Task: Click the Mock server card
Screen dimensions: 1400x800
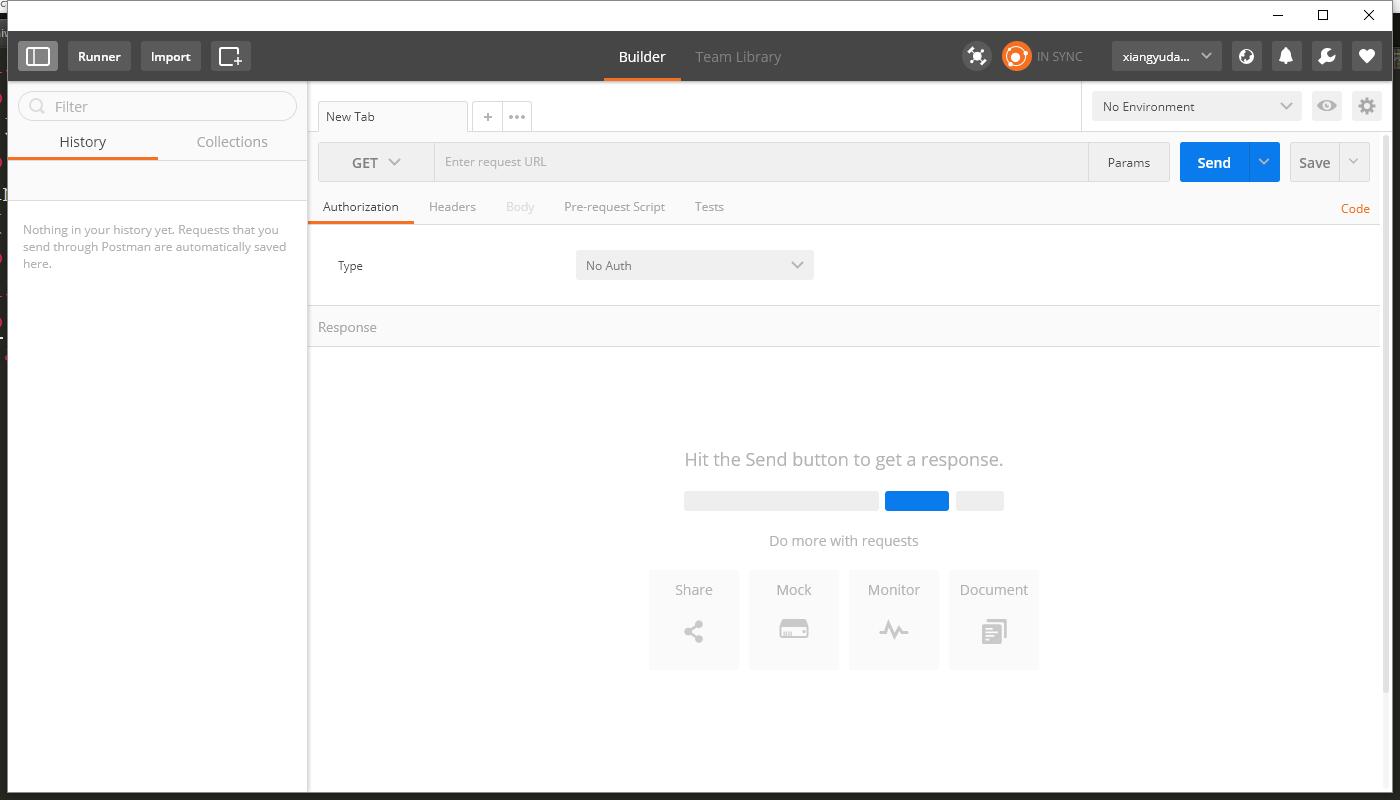Action: pos(794,620)
